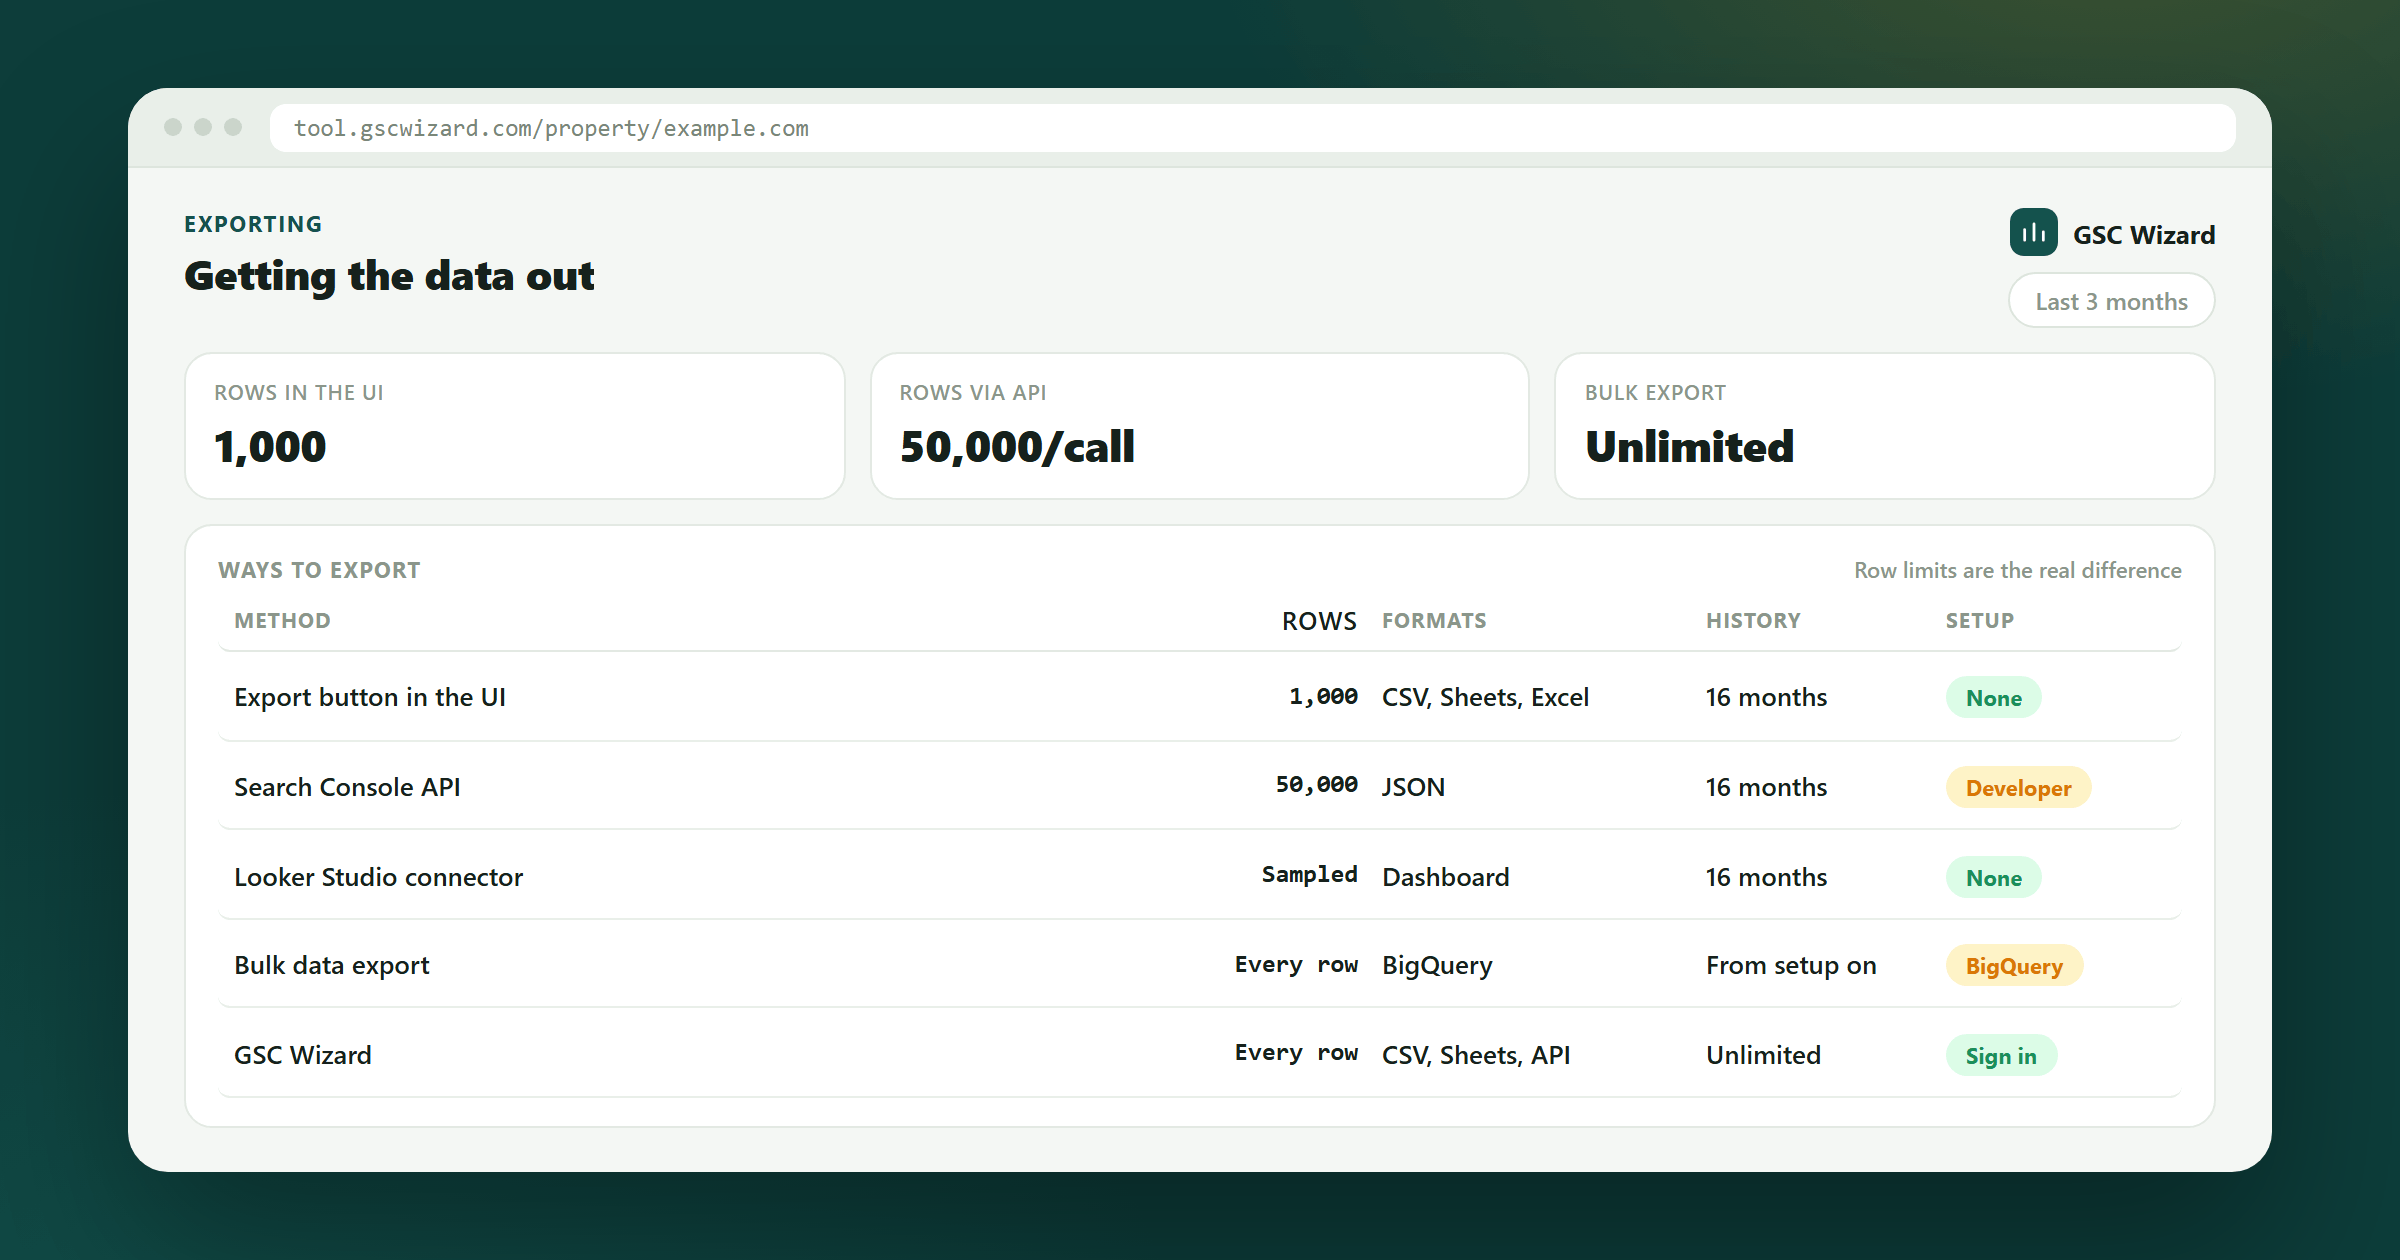Click the CSV, Sheets, API formats cell
The height and width of the screenshot is (1260, 2400).
tap(1476, 1055)
